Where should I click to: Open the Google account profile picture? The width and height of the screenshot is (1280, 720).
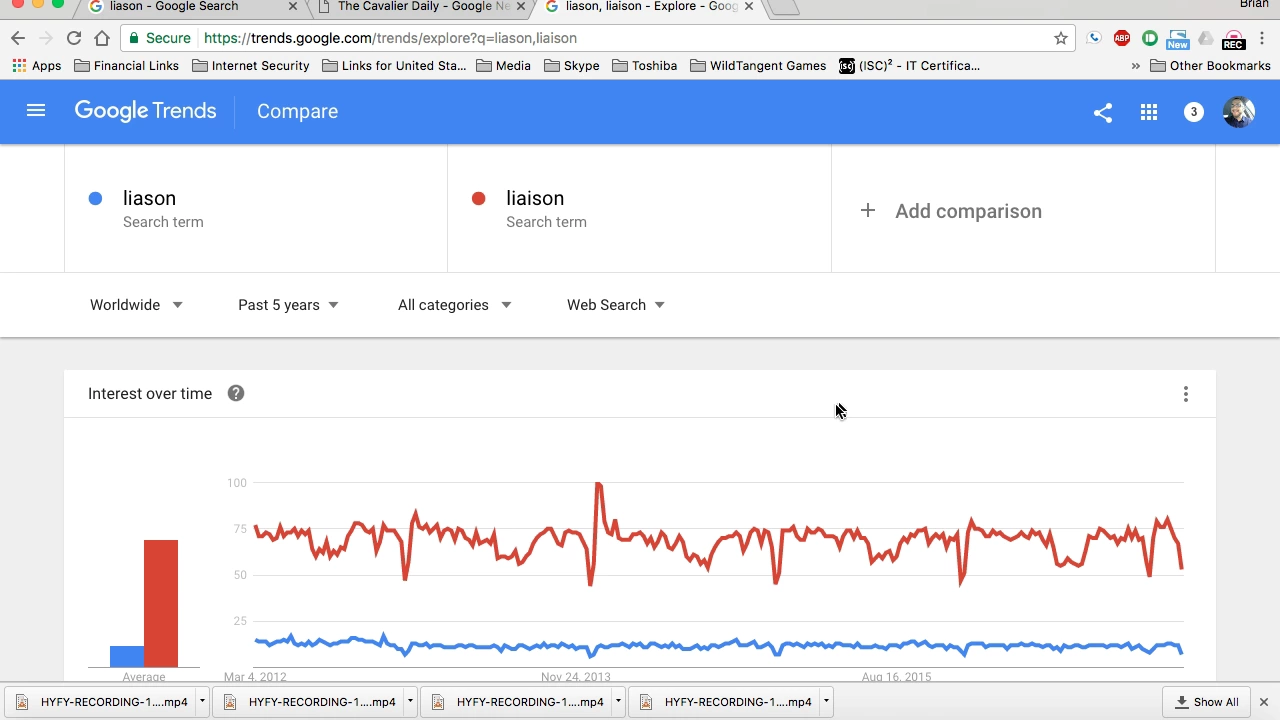(x=1239, y=112)
